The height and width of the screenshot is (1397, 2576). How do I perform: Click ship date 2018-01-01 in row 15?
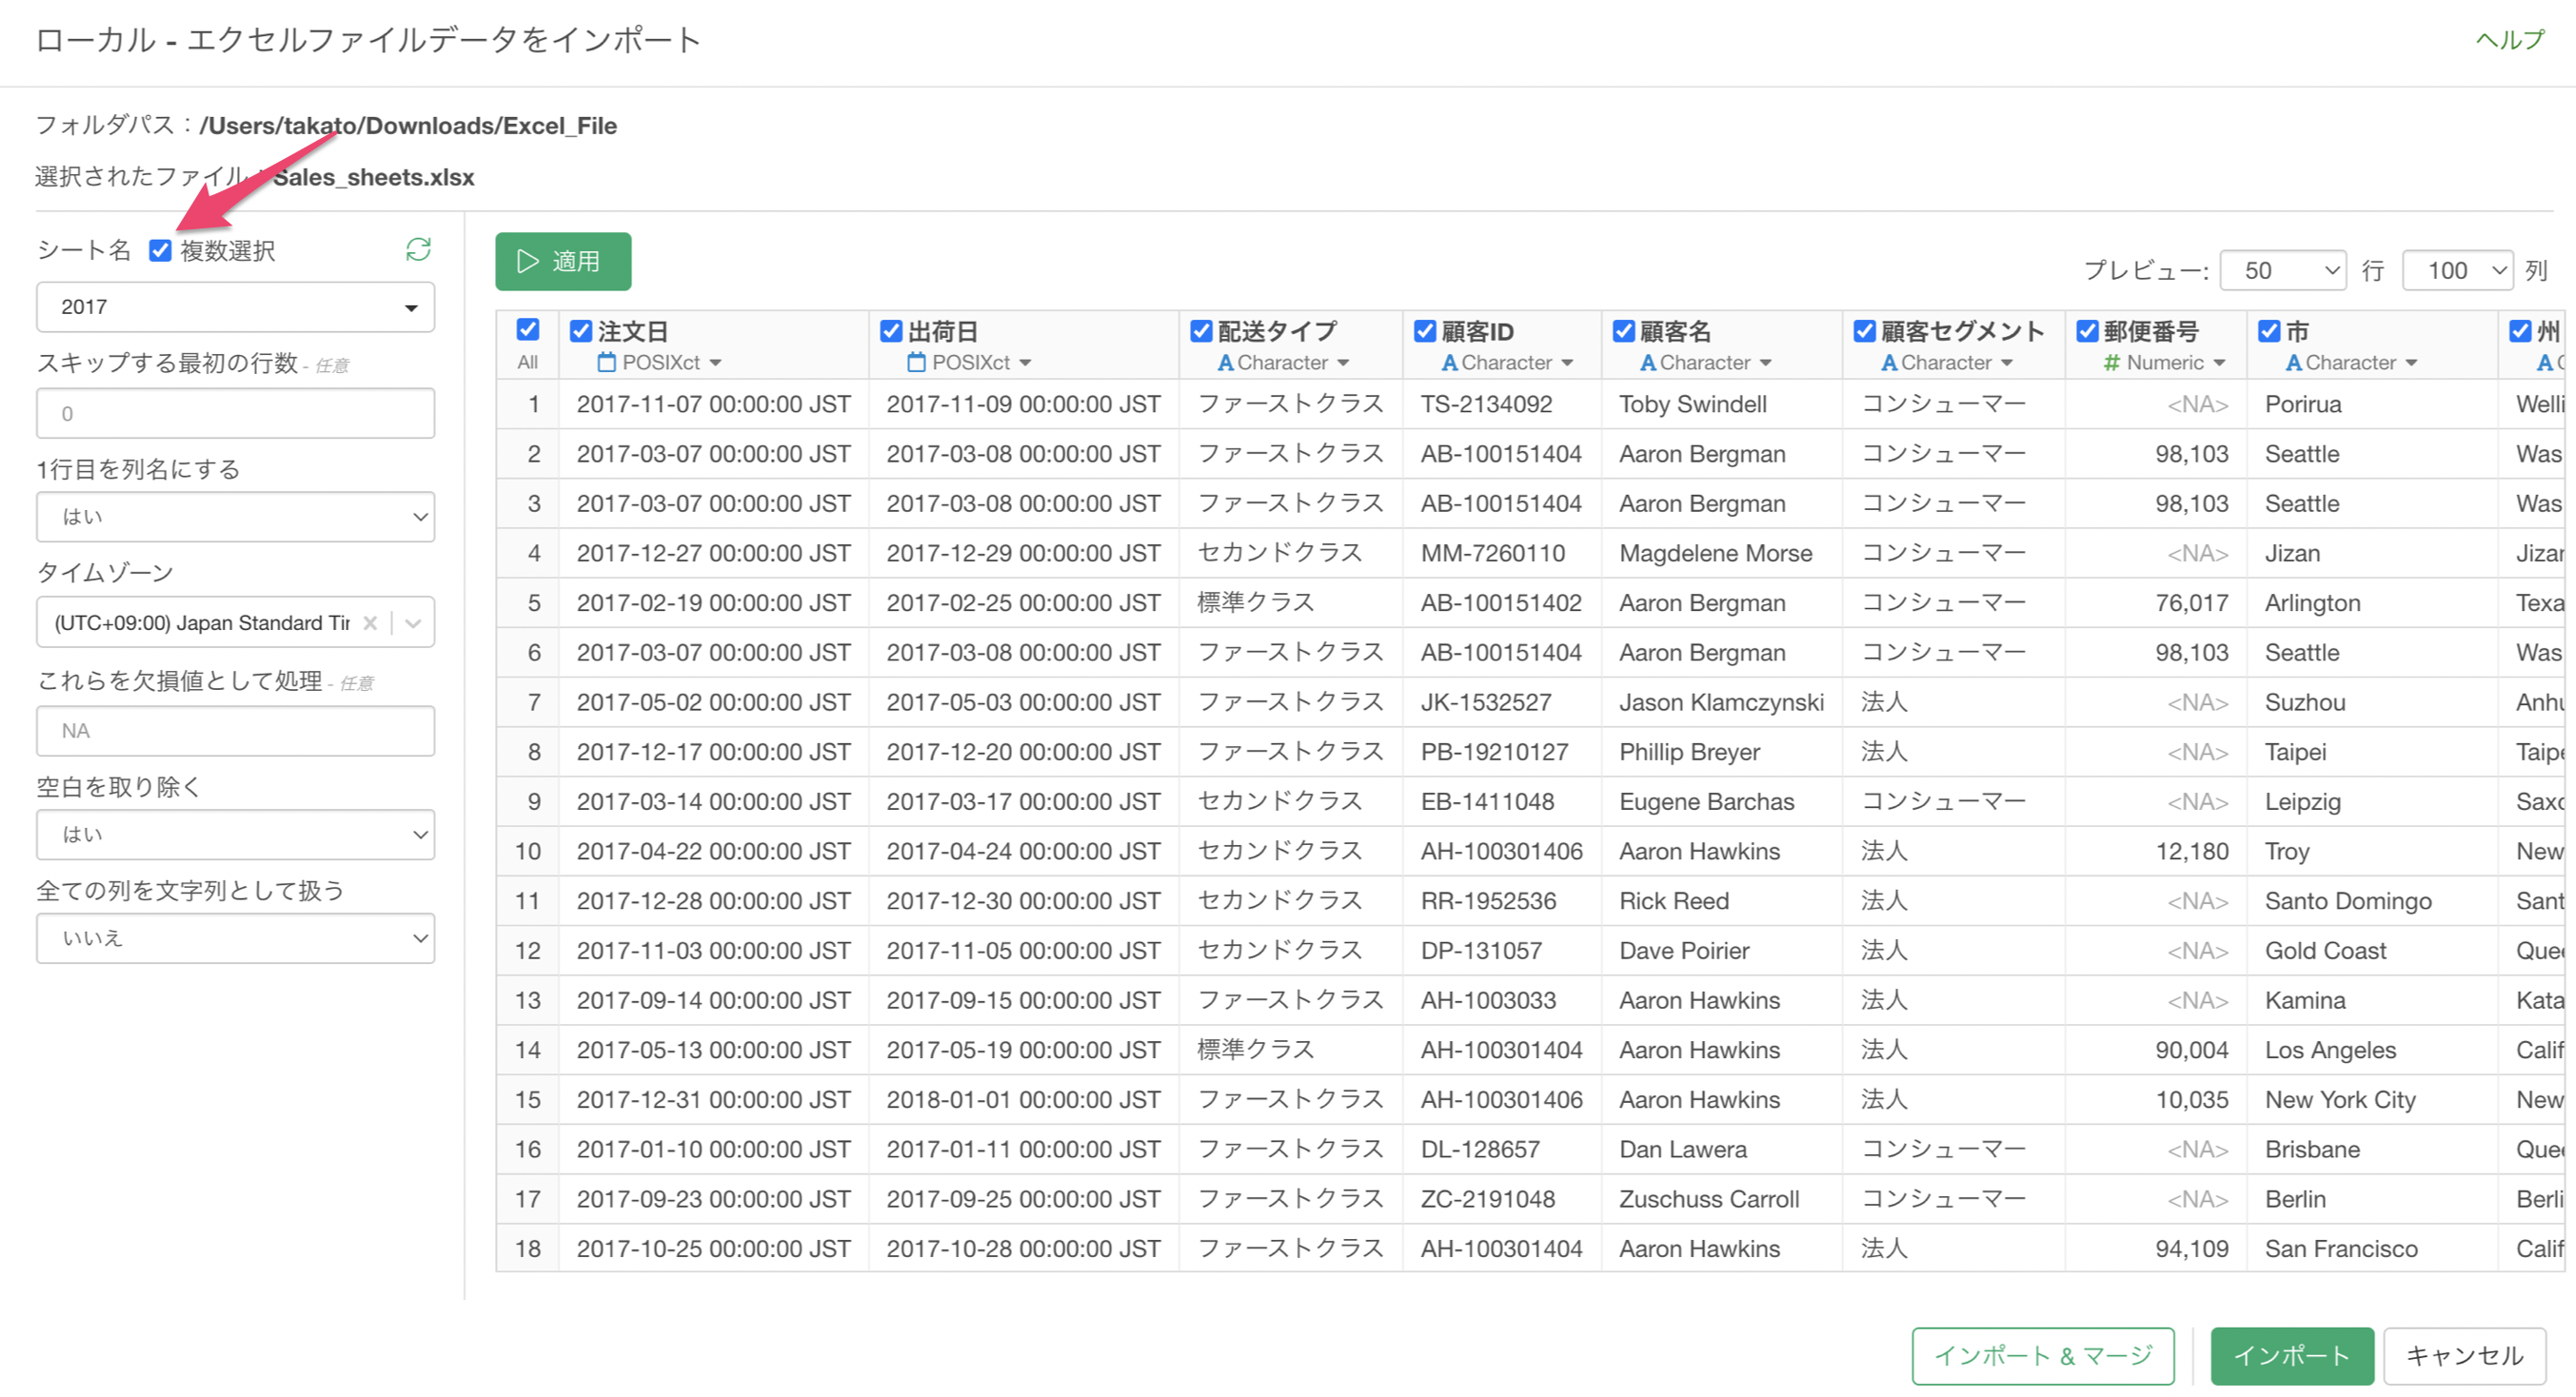point(1023,1100)
